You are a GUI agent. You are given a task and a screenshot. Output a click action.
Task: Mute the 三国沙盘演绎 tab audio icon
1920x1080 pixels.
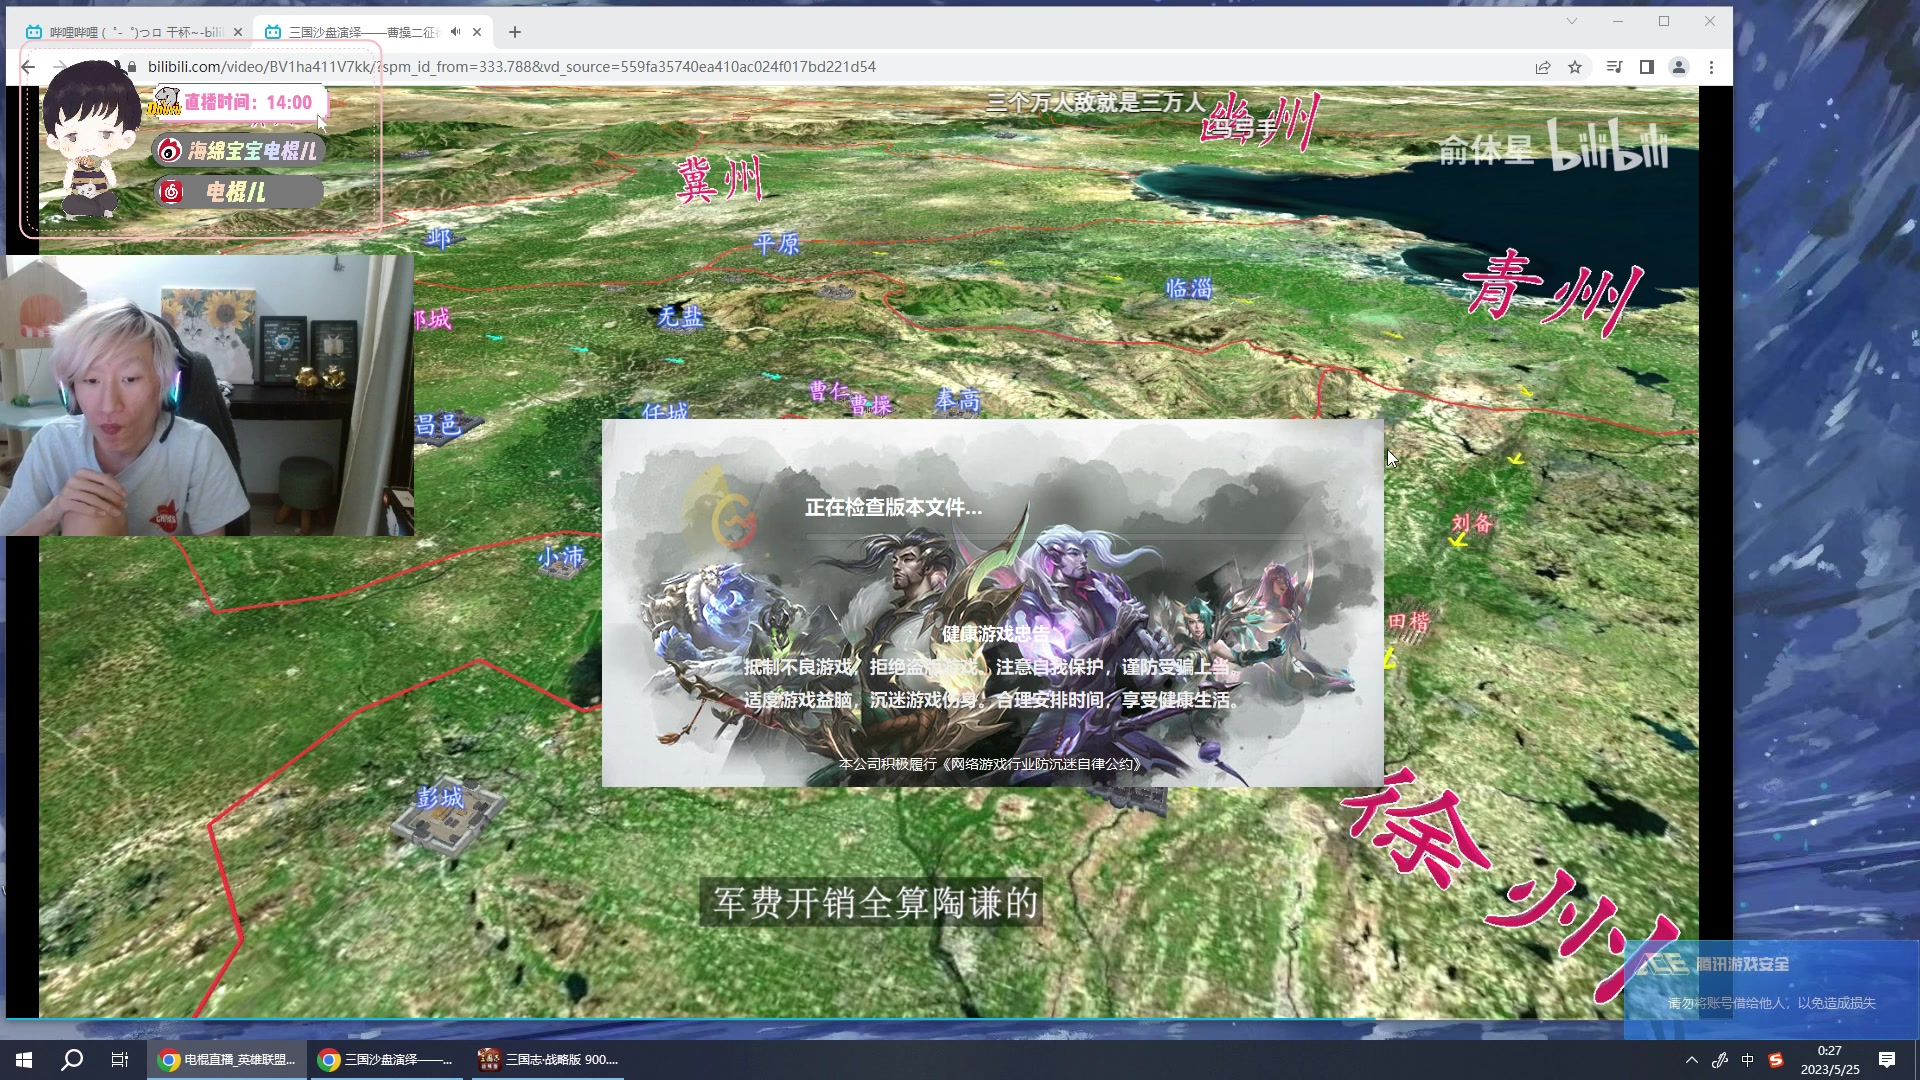(x=456, y=32)
